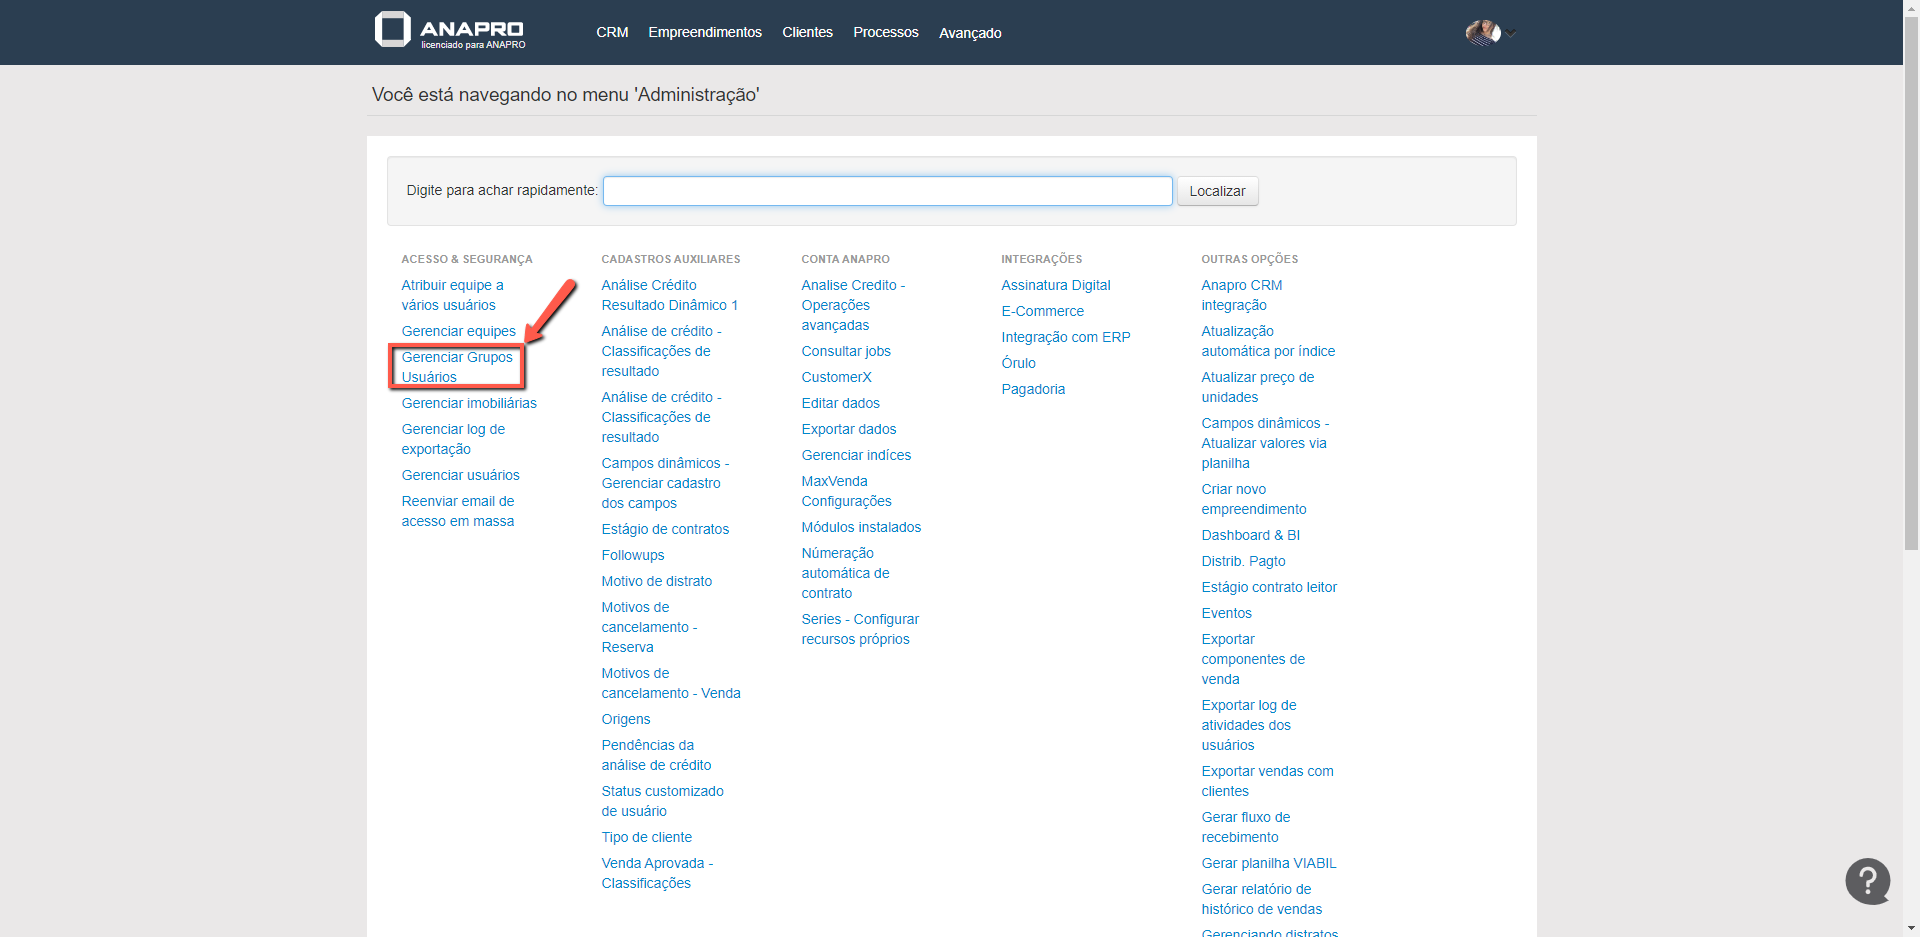Screen dimensions: 1920x937
Task: Open Gerenciar usuários page
Action: [x=460, y=475]
